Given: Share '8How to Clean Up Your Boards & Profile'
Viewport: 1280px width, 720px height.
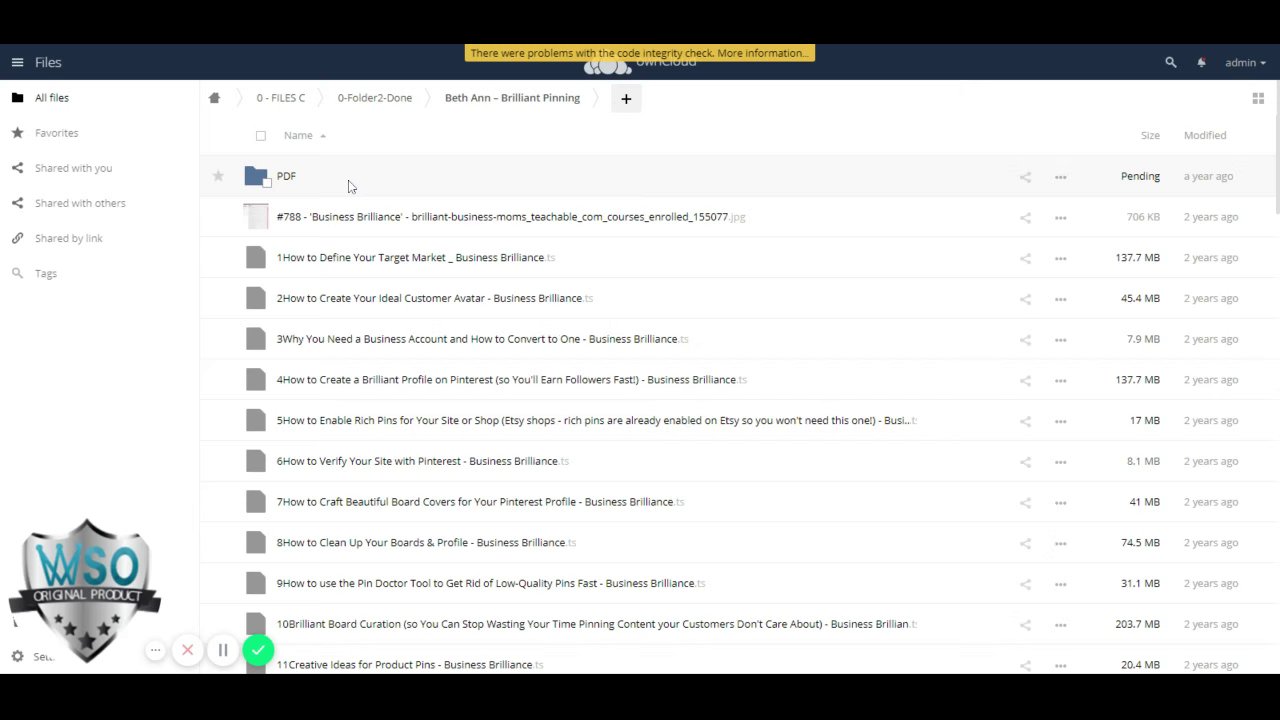Looking at the screenshot, I should (1025, 543).
